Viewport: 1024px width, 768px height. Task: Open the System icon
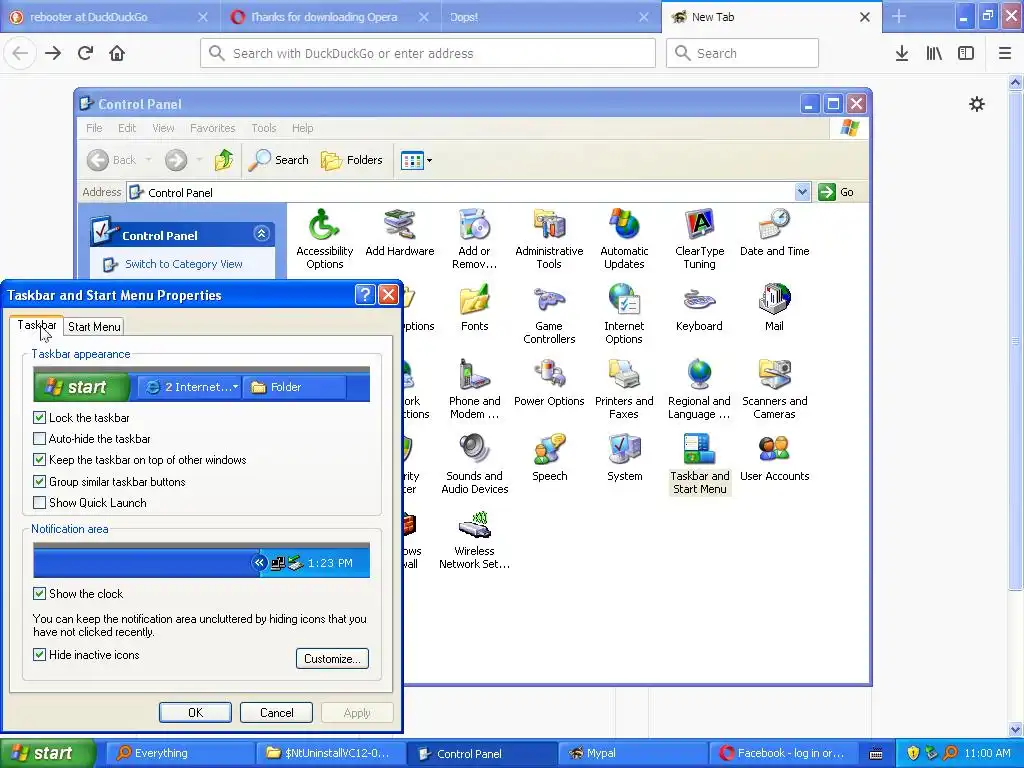tap(624, 458)
